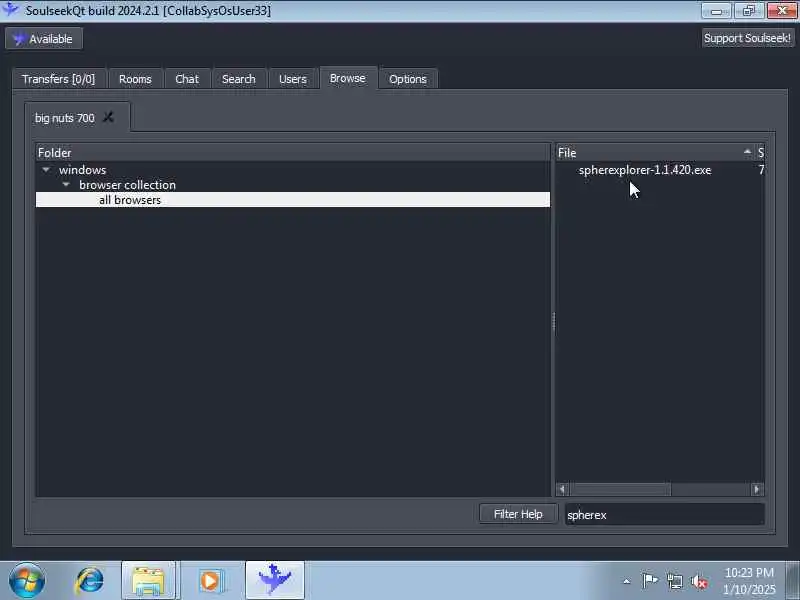Image resolution: width=800 pixels, height=600 pixels.
Task: Open Windows Explorer from the taskbar
Action: (148, 581)
